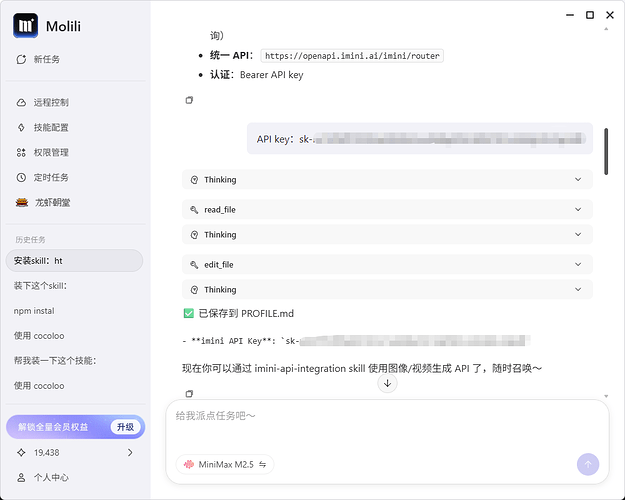Select history task 帮我装一下这个技能:
Image resolution: width=625 pixels, height=500 pixels.
74,361
